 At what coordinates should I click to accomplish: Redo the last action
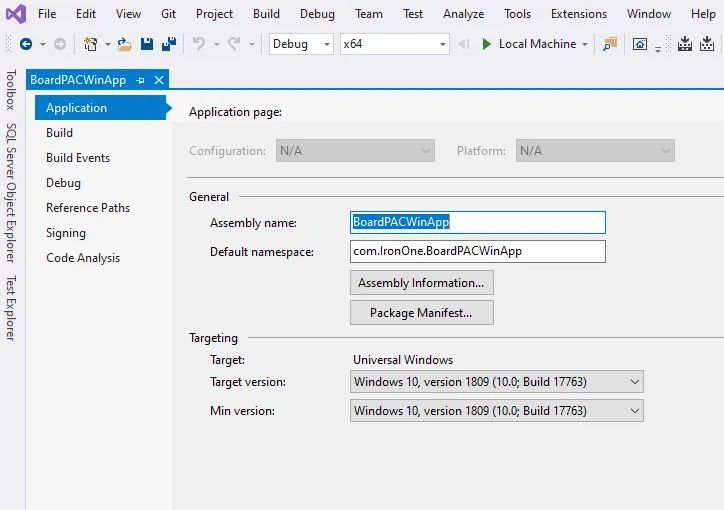[x=234, y=44]
